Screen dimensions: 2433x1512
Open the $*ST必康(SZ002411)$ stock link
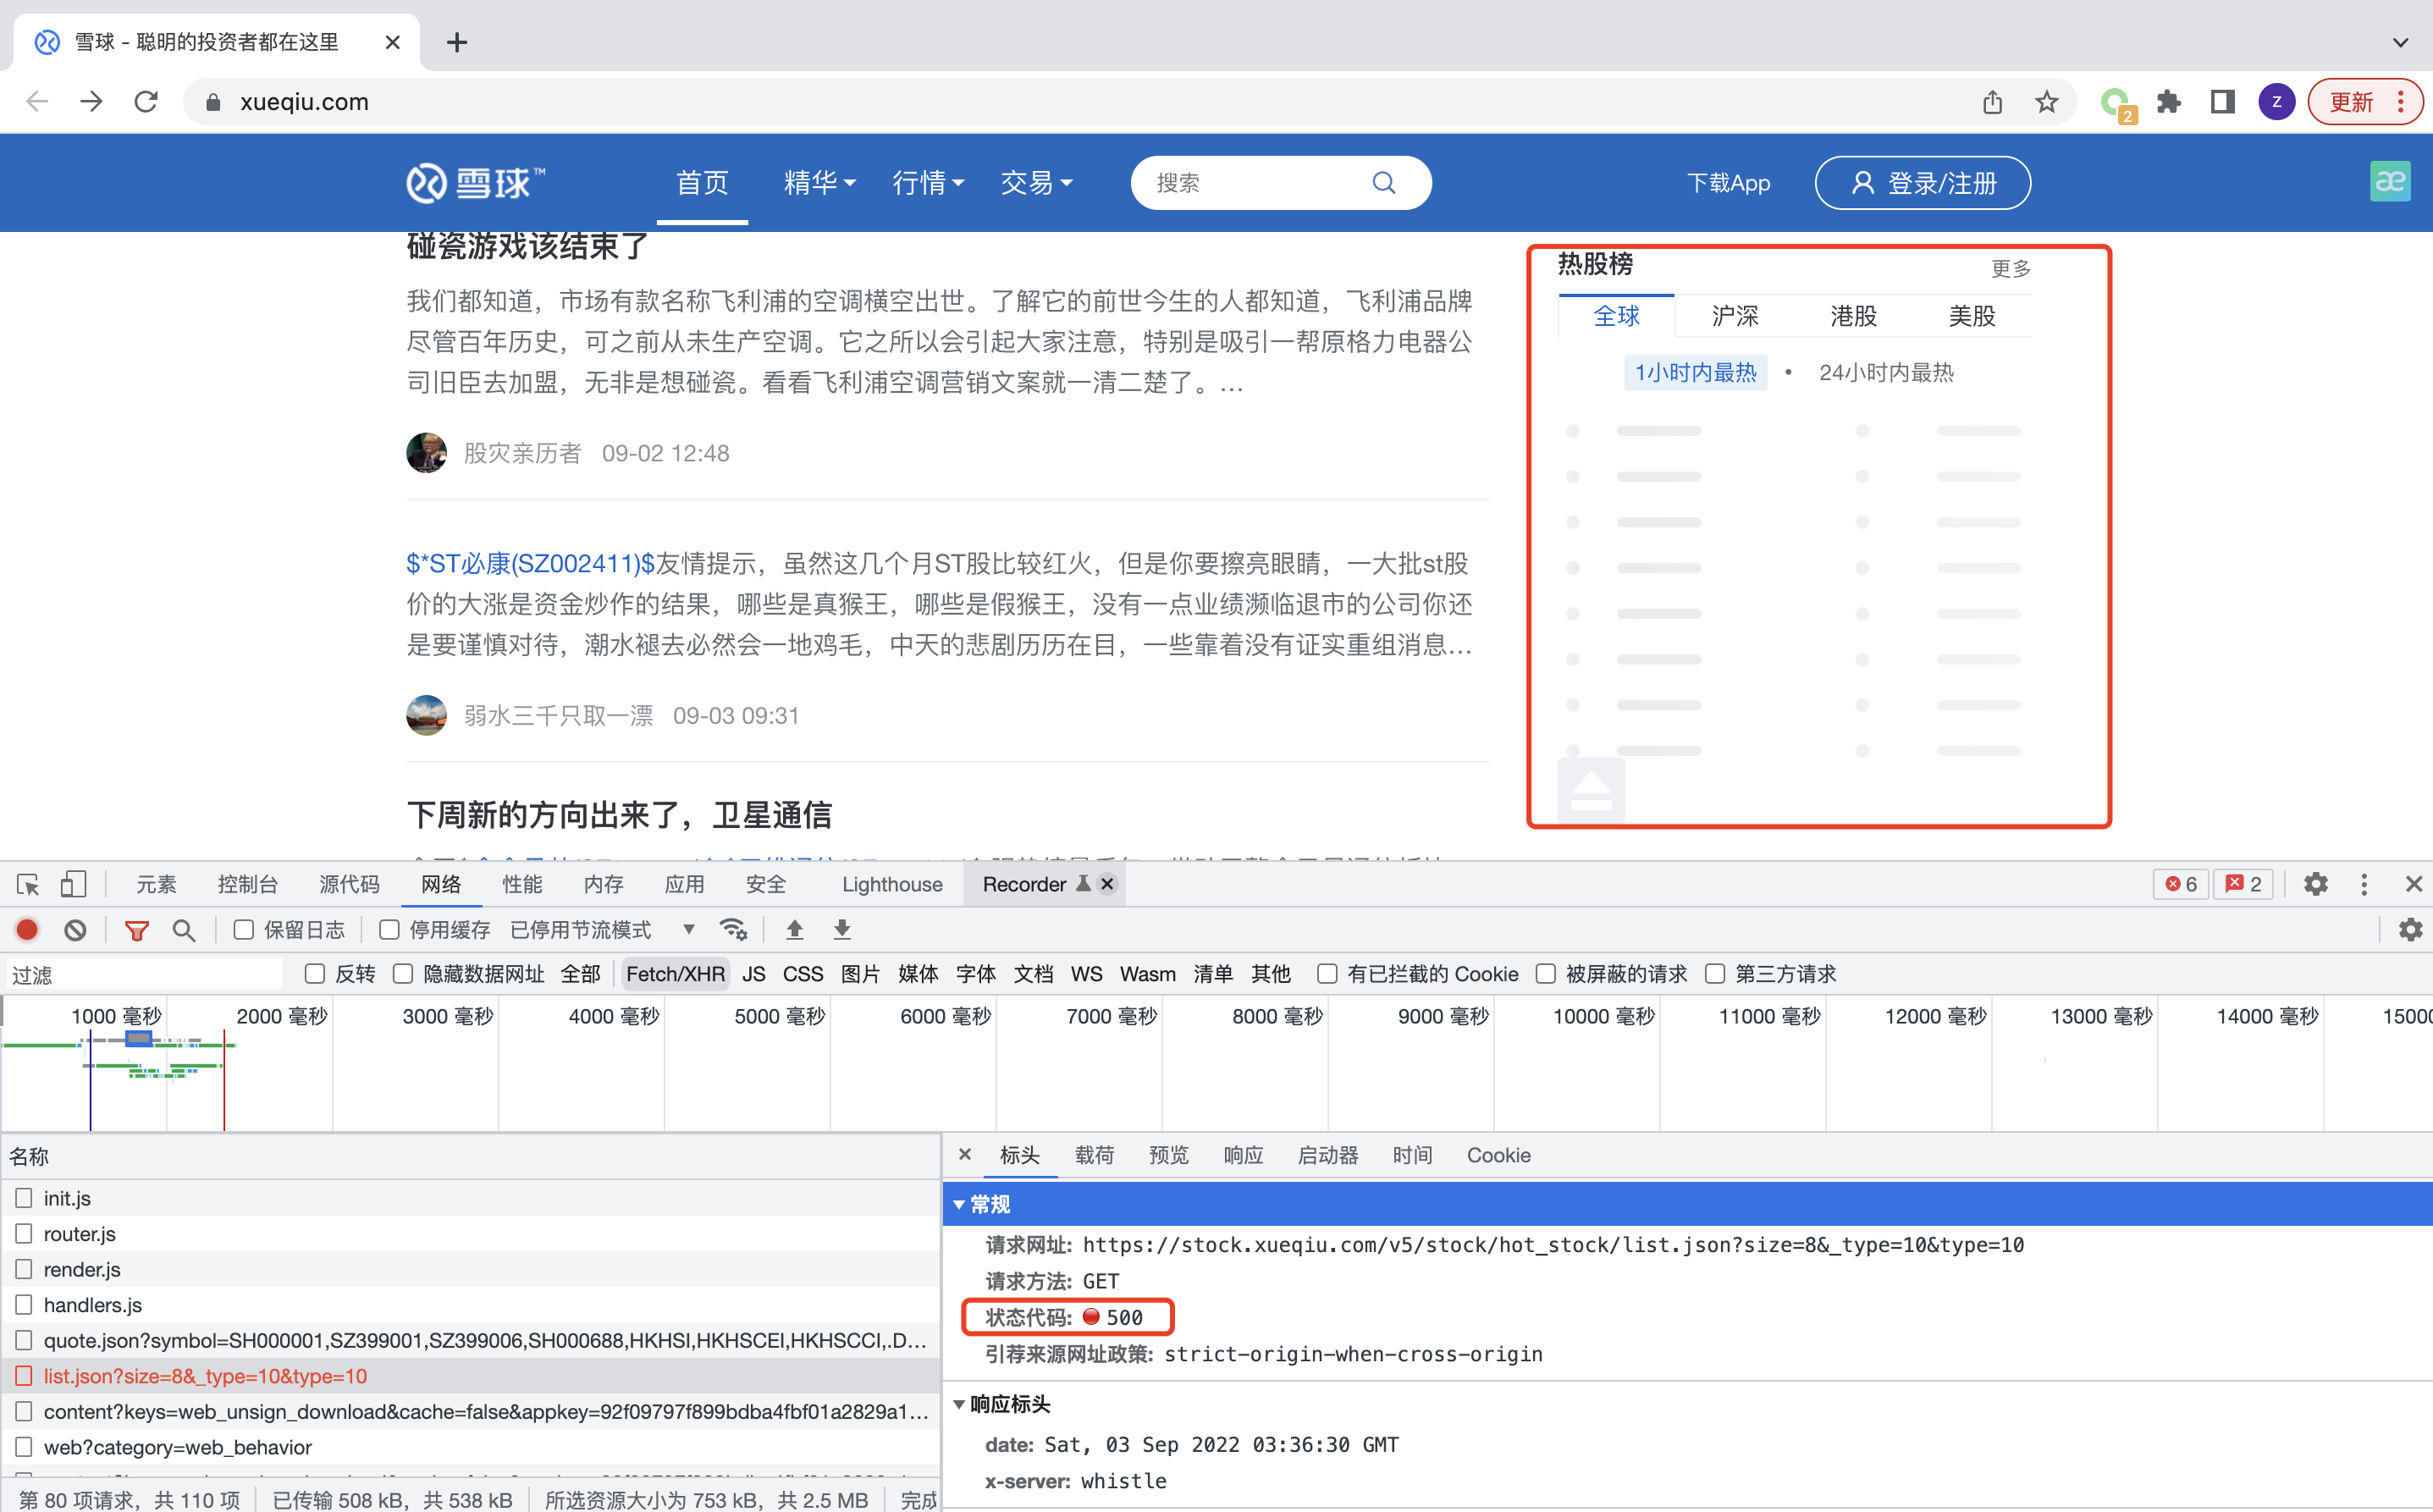pyautogui.click(x=530, y=563)
